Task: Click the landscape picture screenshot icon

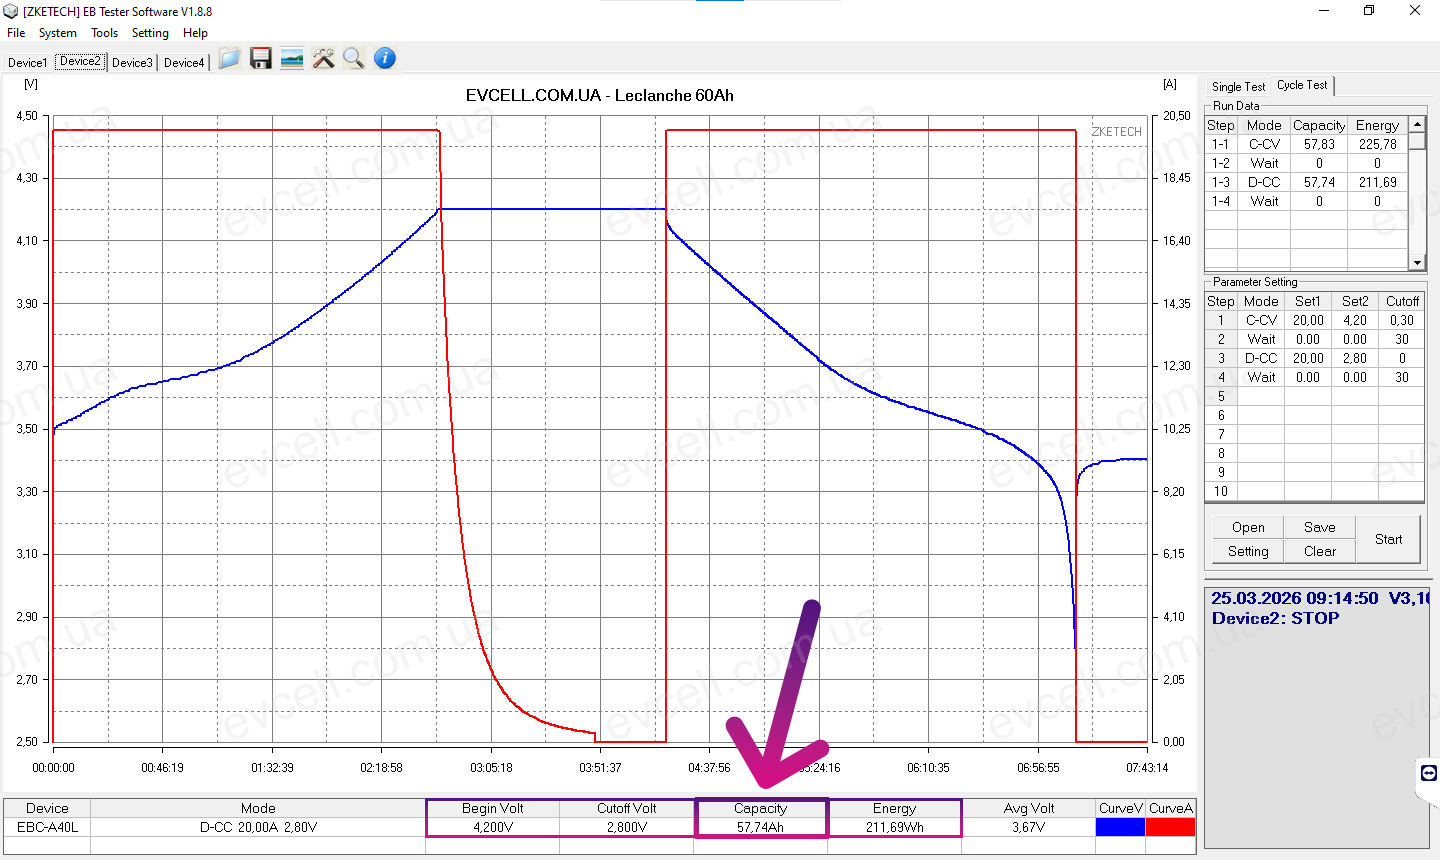Action: click(292, 59)
